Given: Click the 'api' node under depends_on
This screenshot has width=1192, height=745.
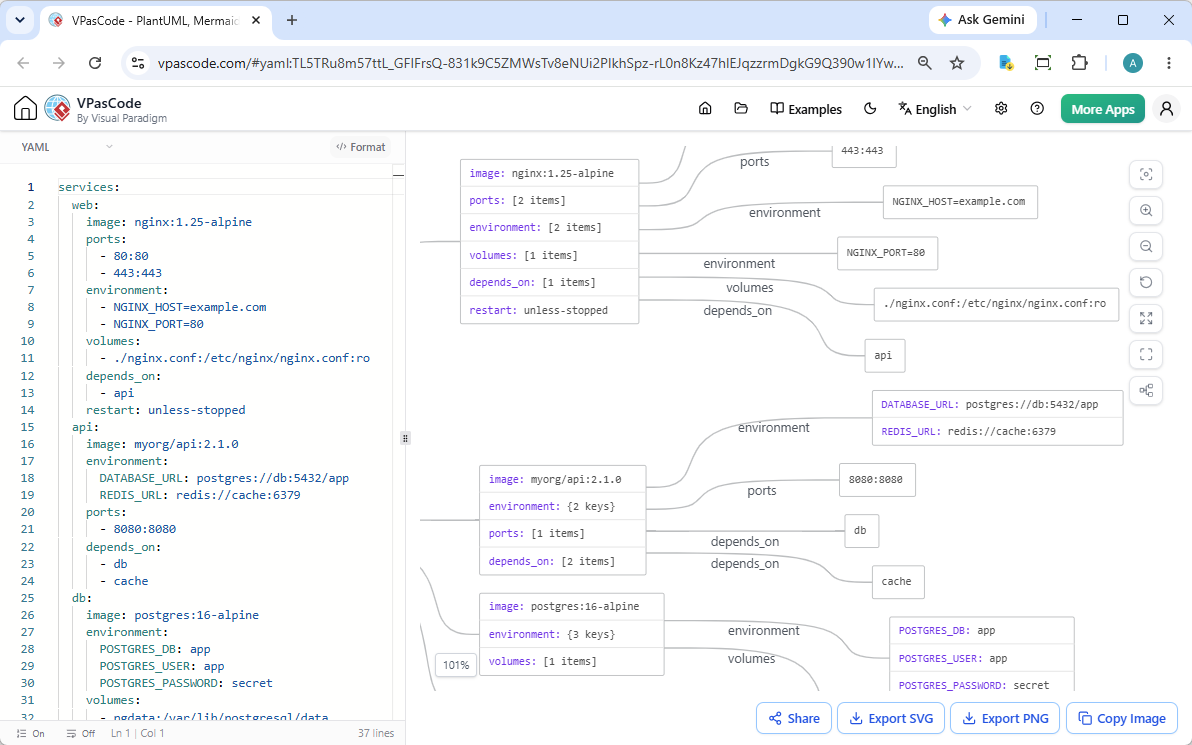Looking at the screenshot, I should 884,355.
